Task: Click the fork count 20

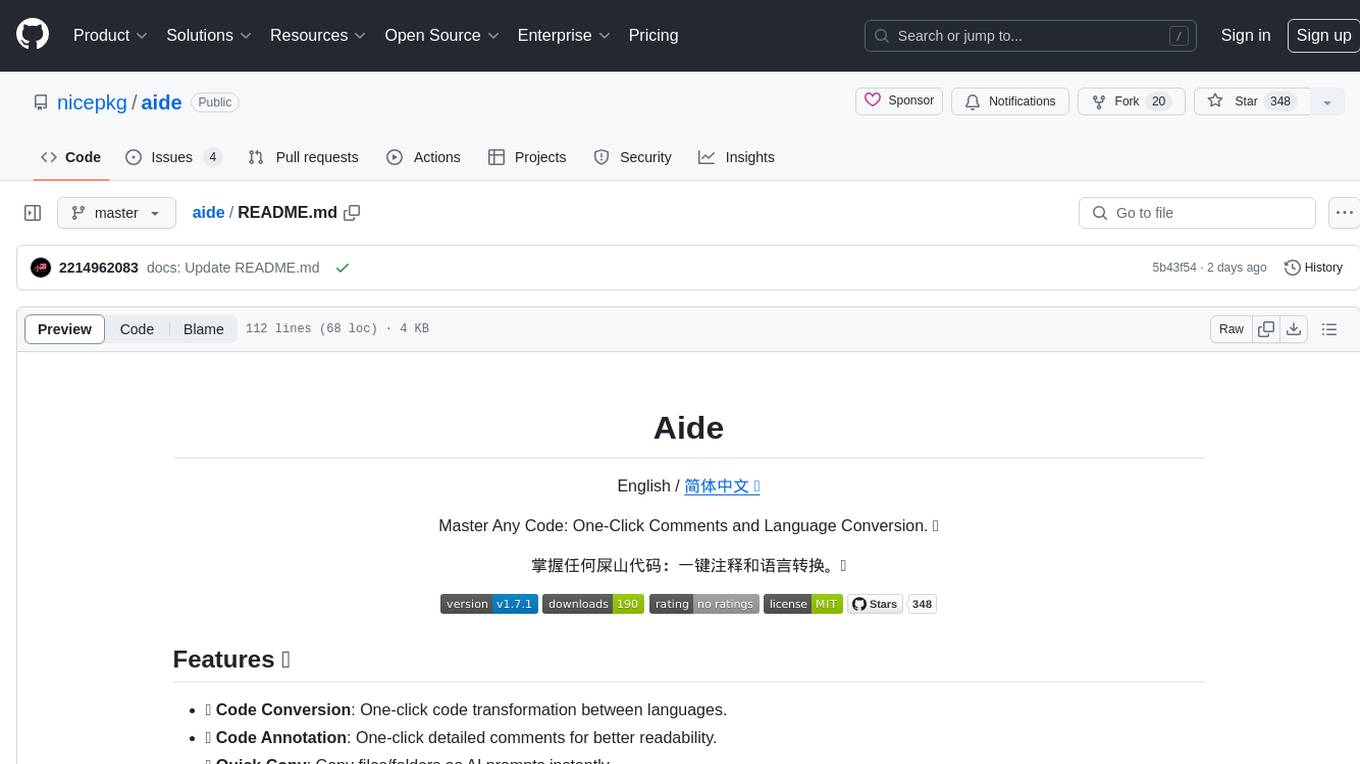Action: [x=1159, y=101]
